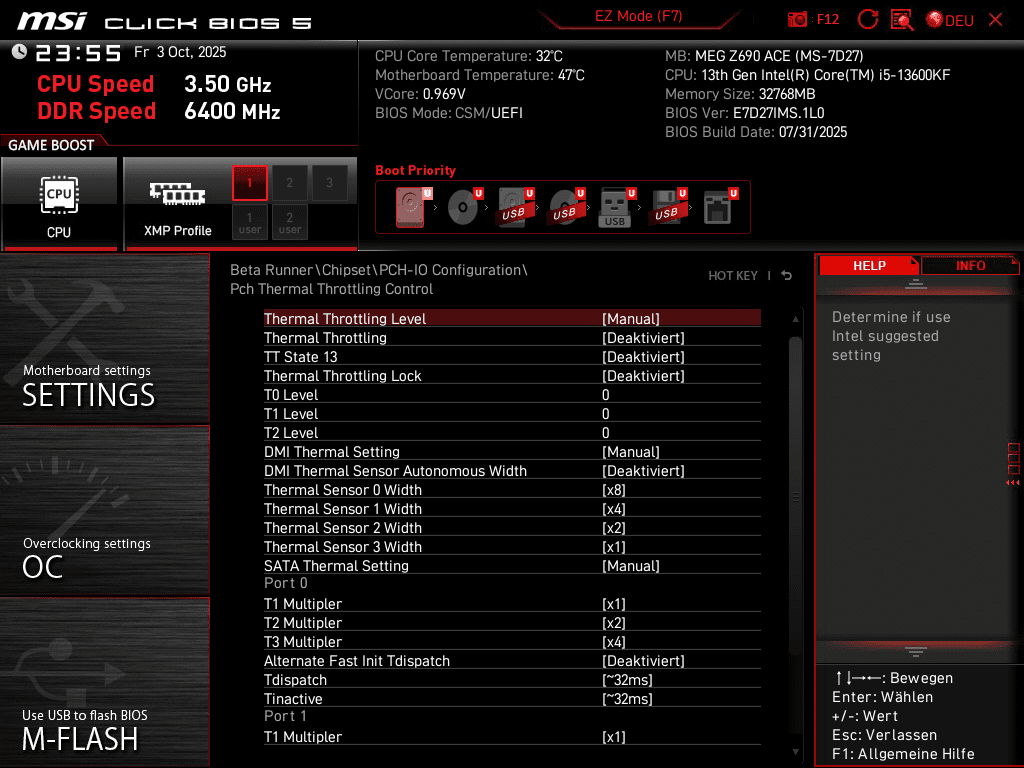Change DMI Thermal Sensor Autonomous Width
1024x768 pixels.
pyautogui.click(x=512, y=470)
